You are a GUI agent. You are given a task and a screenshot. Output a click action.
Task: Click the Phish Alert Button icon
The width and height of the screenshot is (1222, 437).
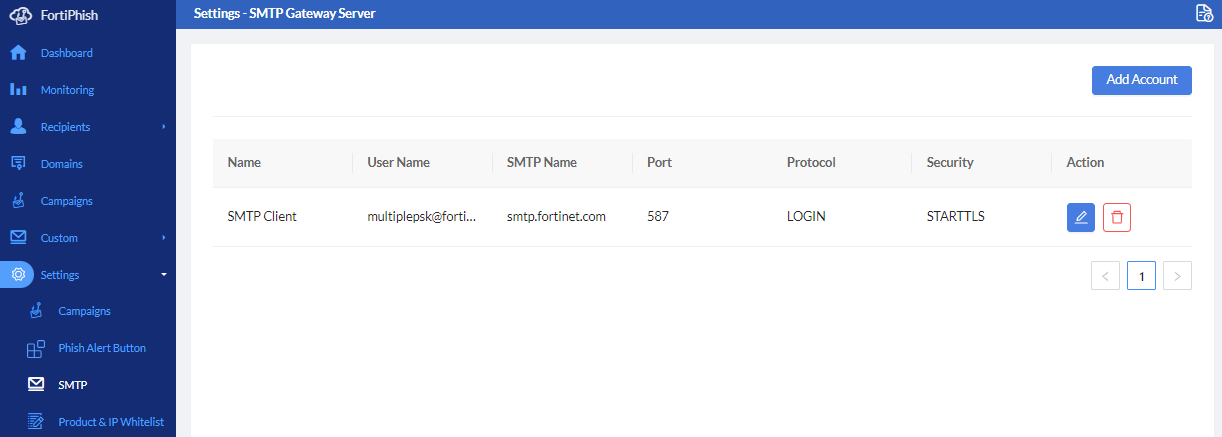(x=36, y=349)
